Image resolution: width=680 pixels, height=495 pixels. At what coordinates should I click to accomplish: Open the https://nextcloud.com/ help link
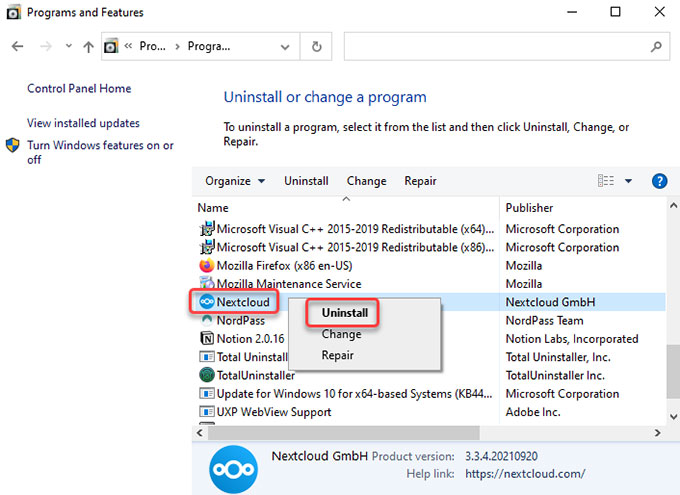525,473
